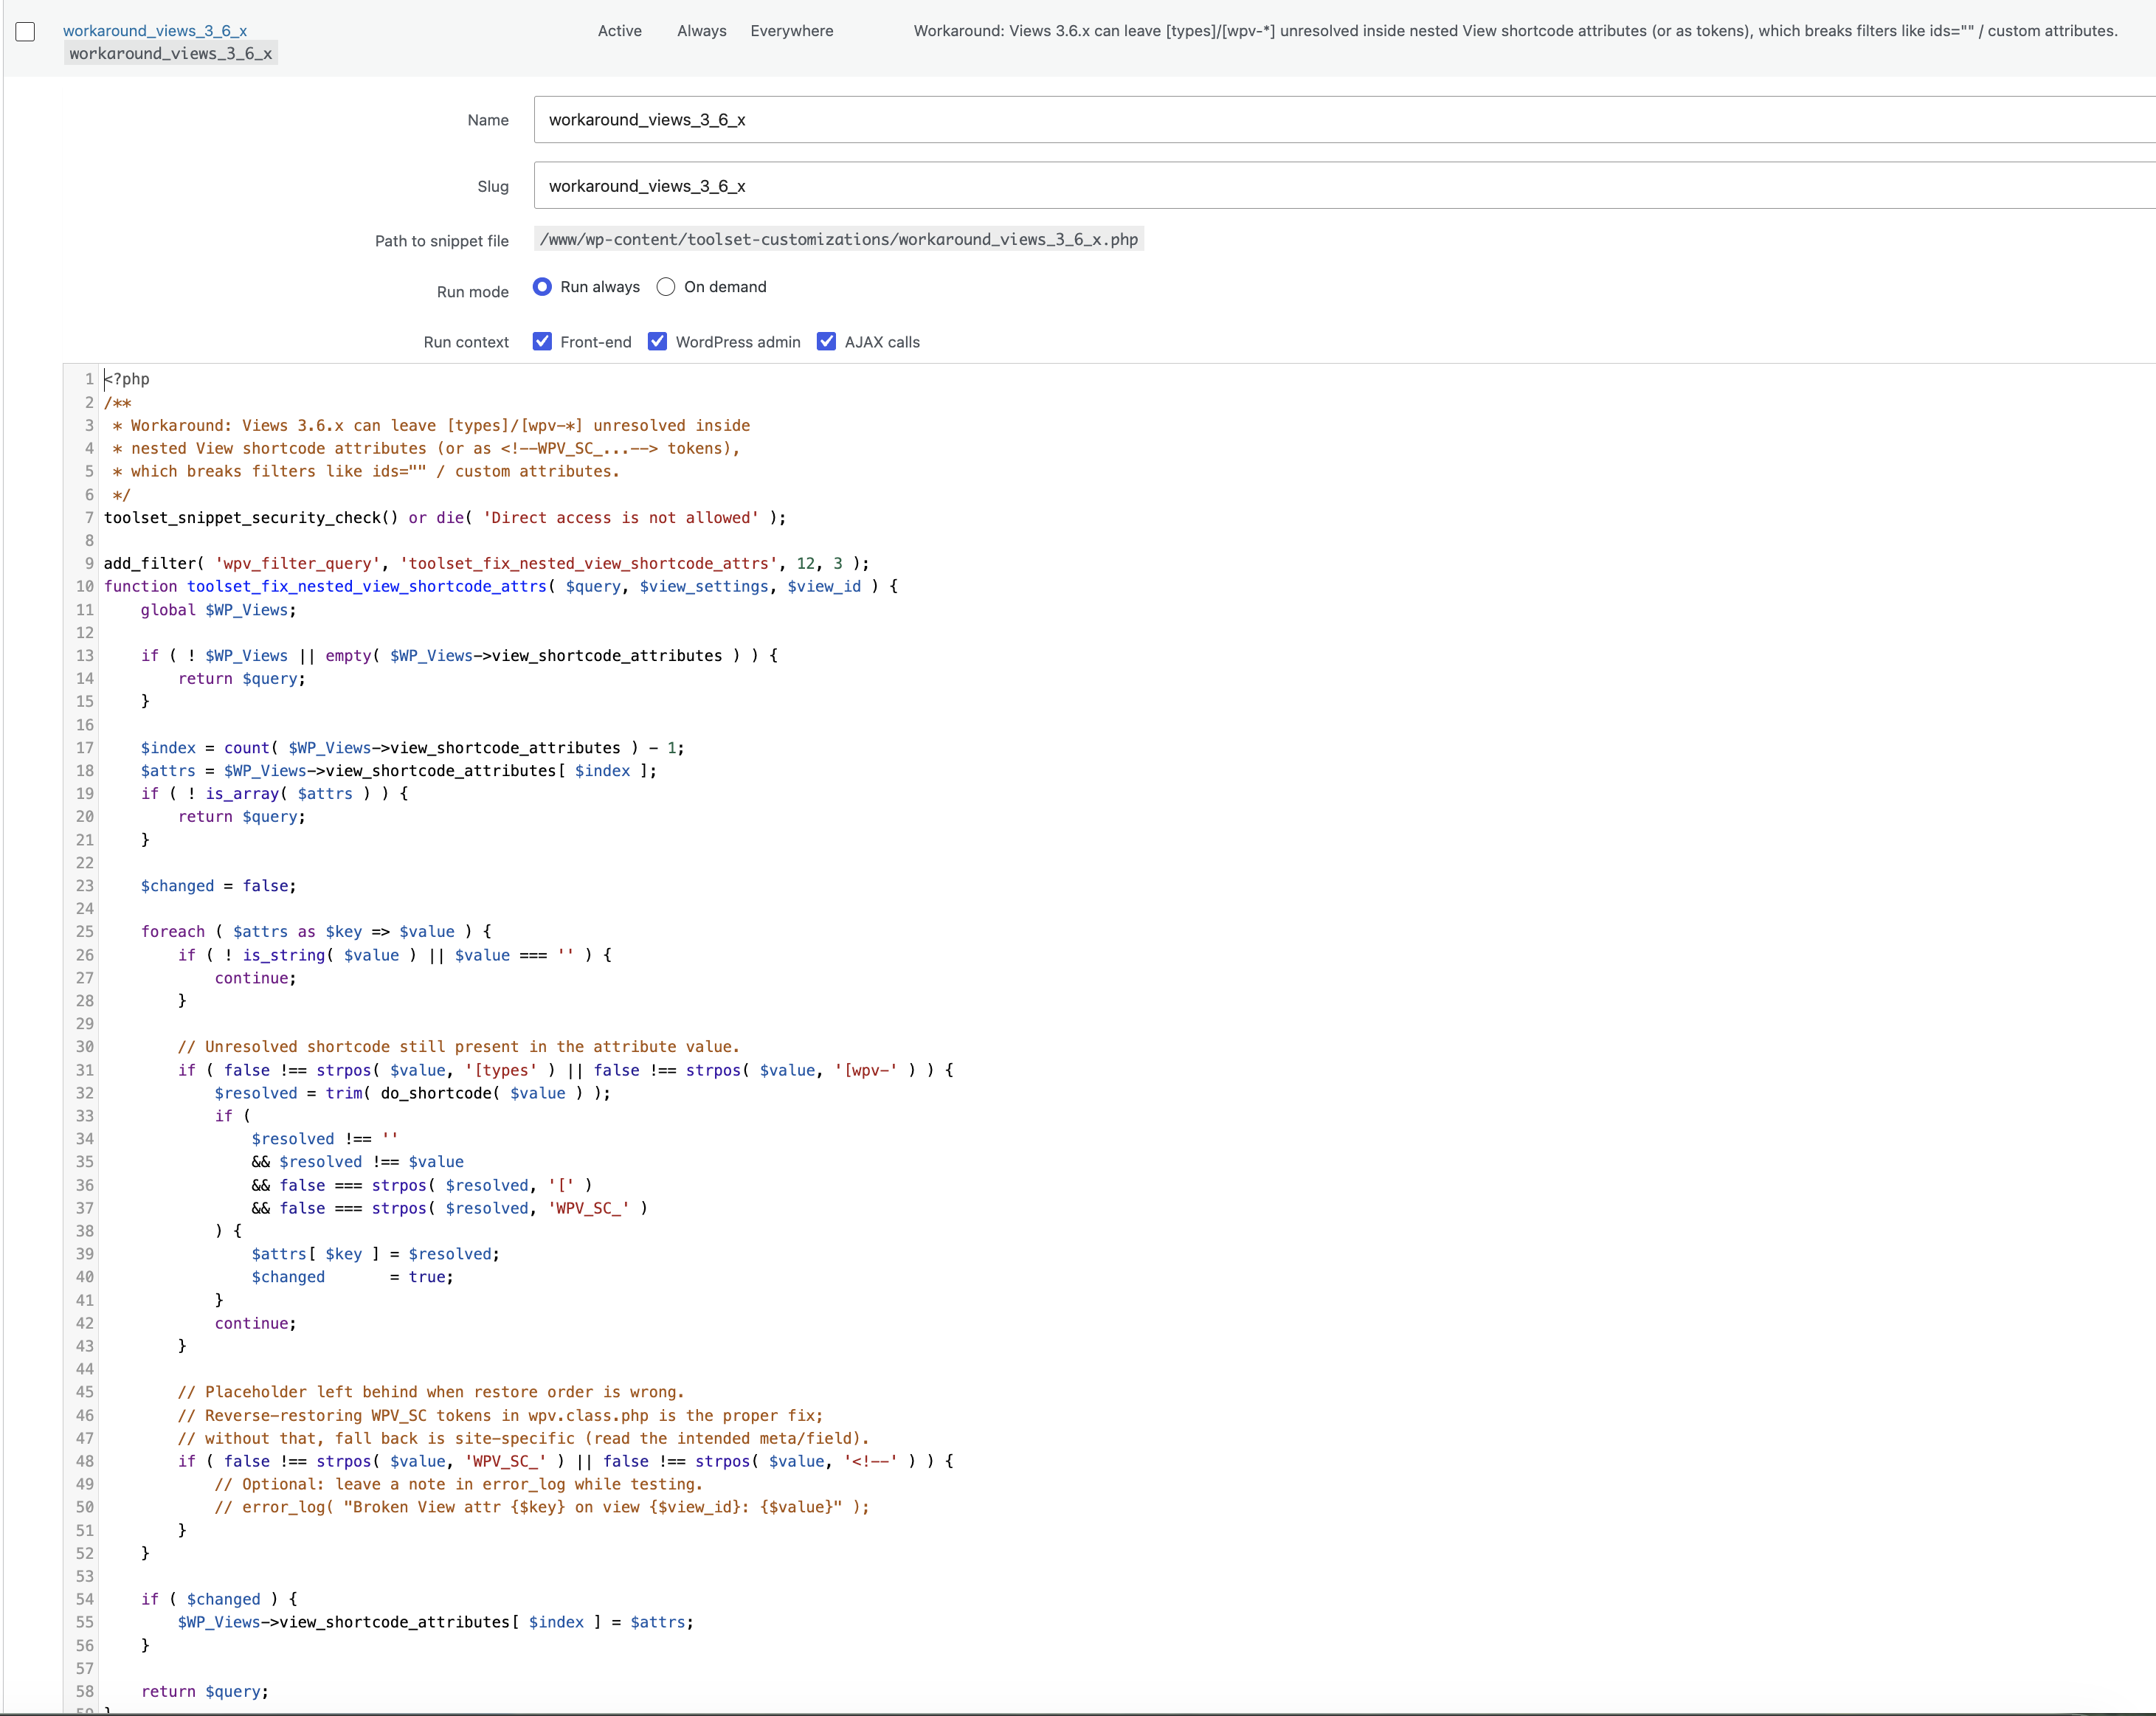
Task: Select the On demand radio button
Action: coord(666,287)
